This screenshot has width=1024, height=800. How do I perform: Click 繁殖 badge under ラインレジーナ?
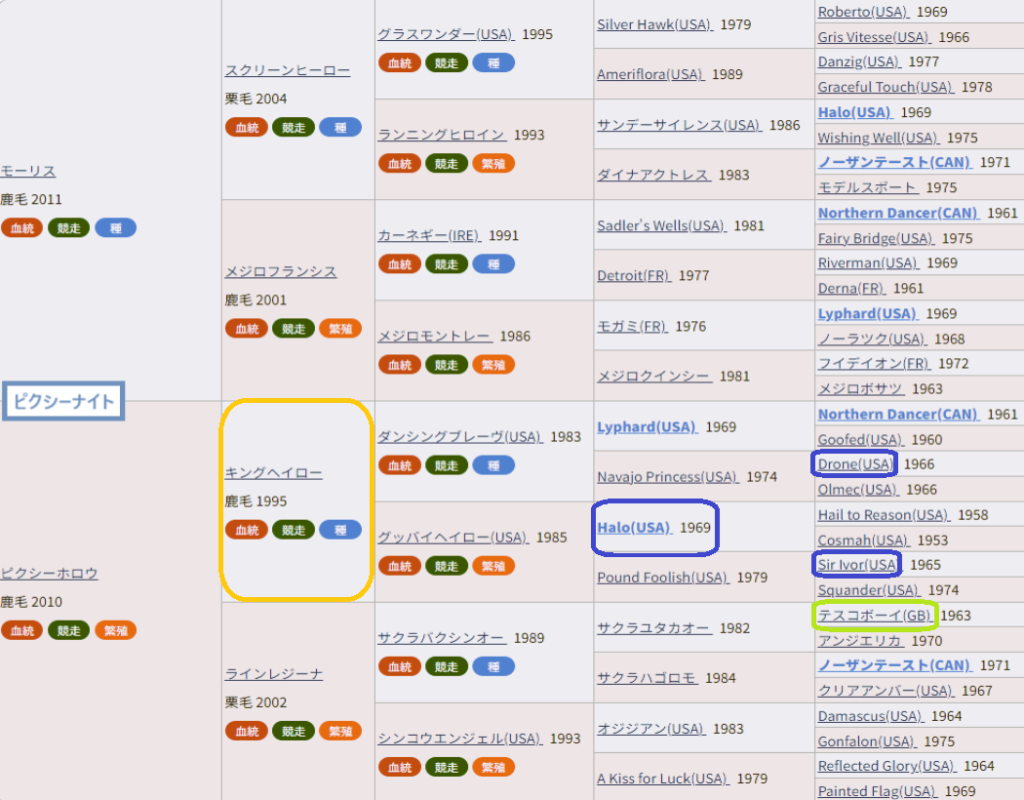click(x=340, y=731)
